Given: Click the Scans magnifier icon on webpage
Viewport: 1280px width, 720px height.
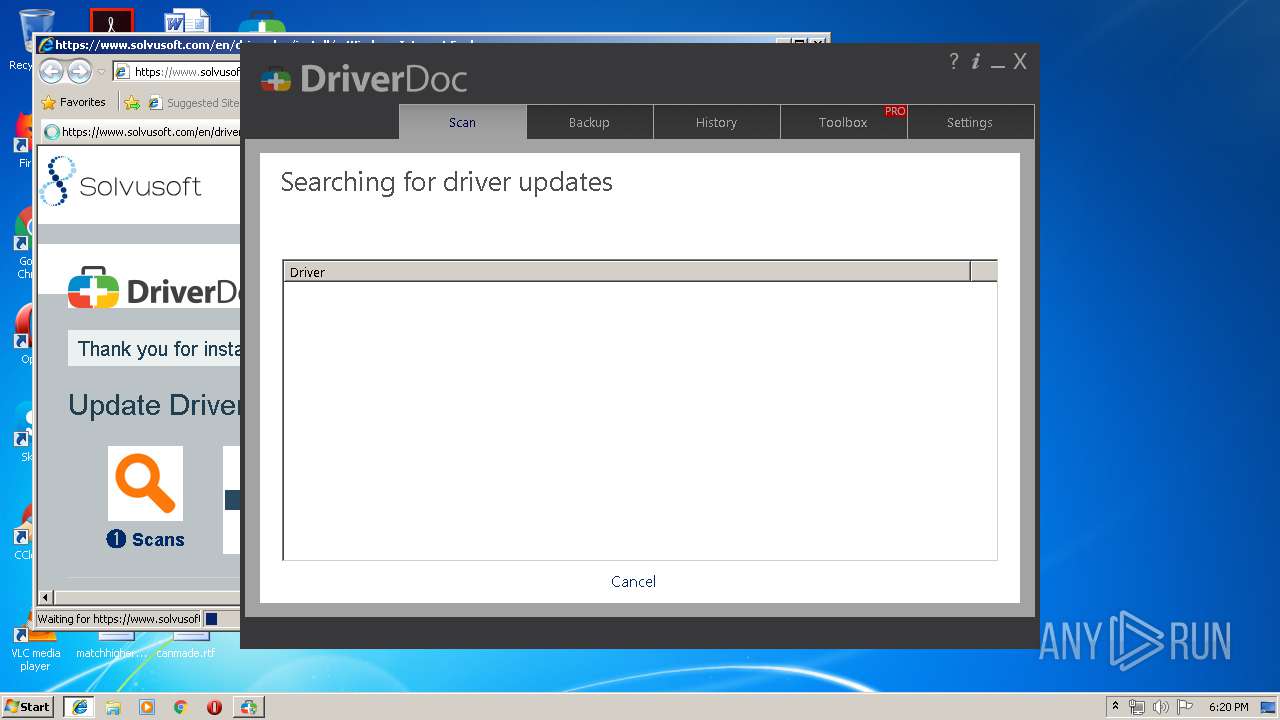Looking at the screenshot, I should pyautogui.click(x=145, y=483).
